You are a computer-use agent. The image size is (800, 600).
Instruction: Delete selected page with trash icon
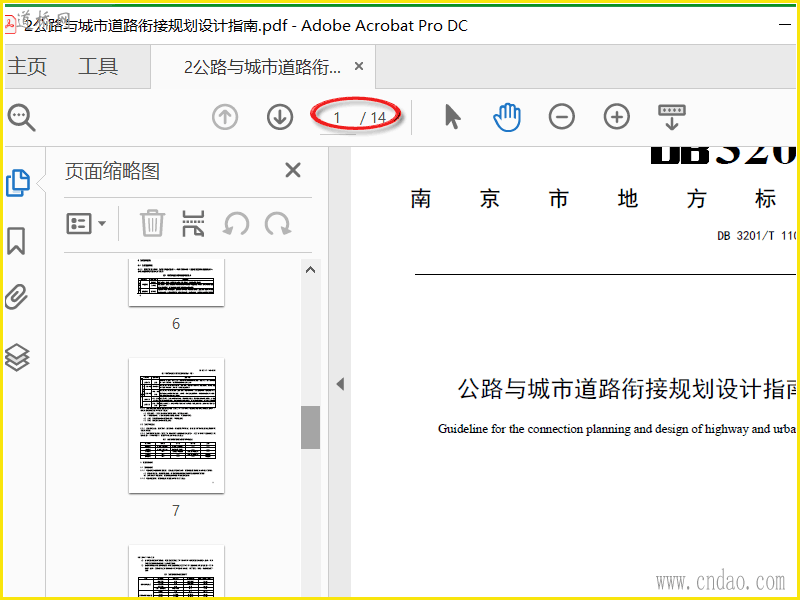tap(153, 223)
